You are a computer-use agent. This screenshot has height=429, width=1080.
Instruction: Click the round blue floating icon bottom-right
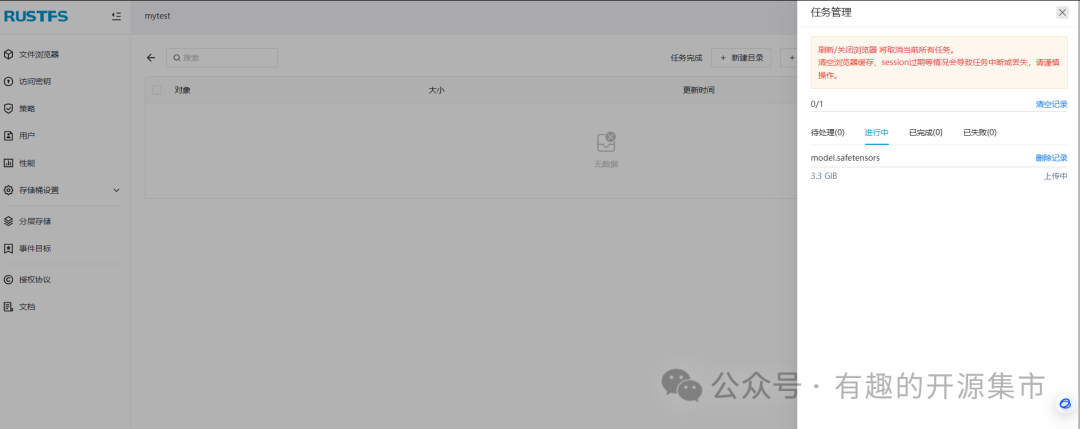coord(1065,404)
